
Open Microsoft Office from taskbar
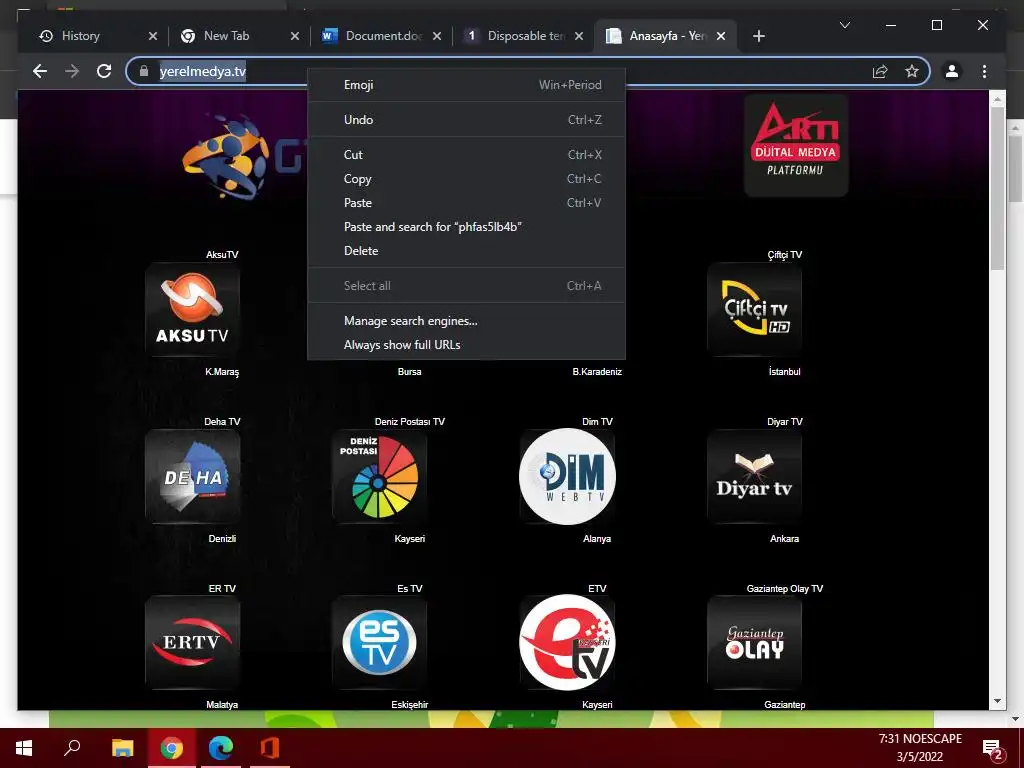click(270, 748)
